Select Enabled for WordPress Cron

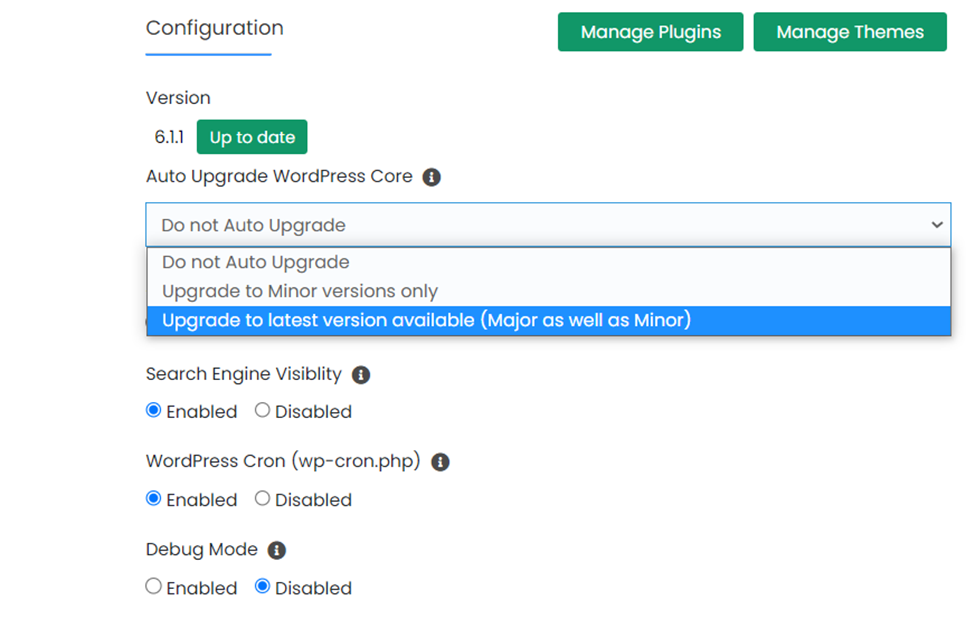click(x=154, y=498)
